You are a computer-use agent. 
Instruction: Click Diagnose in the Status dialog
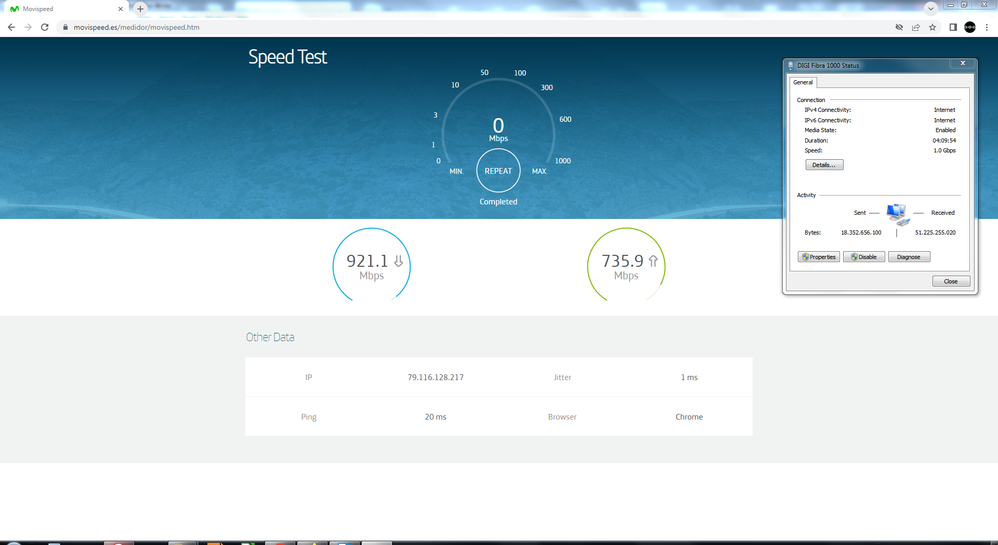point(909,257)
